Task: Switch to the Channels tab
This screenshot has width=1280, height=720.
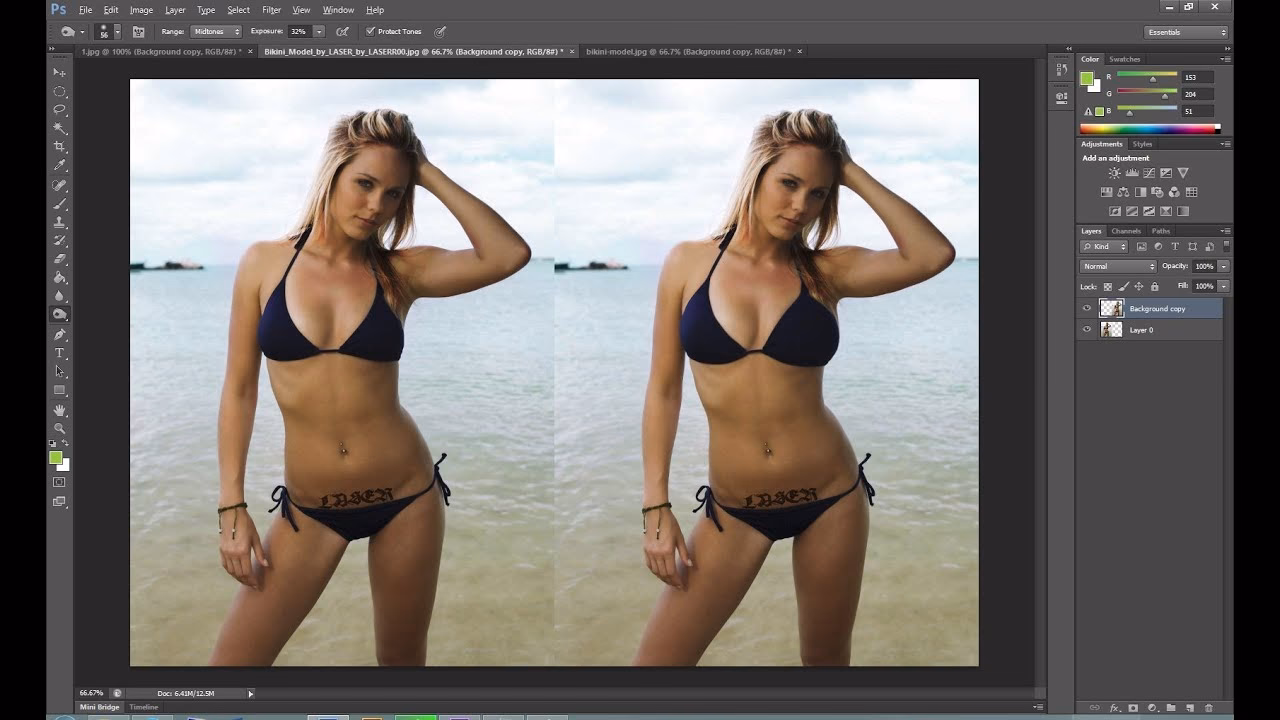Action: (1125, 230)
